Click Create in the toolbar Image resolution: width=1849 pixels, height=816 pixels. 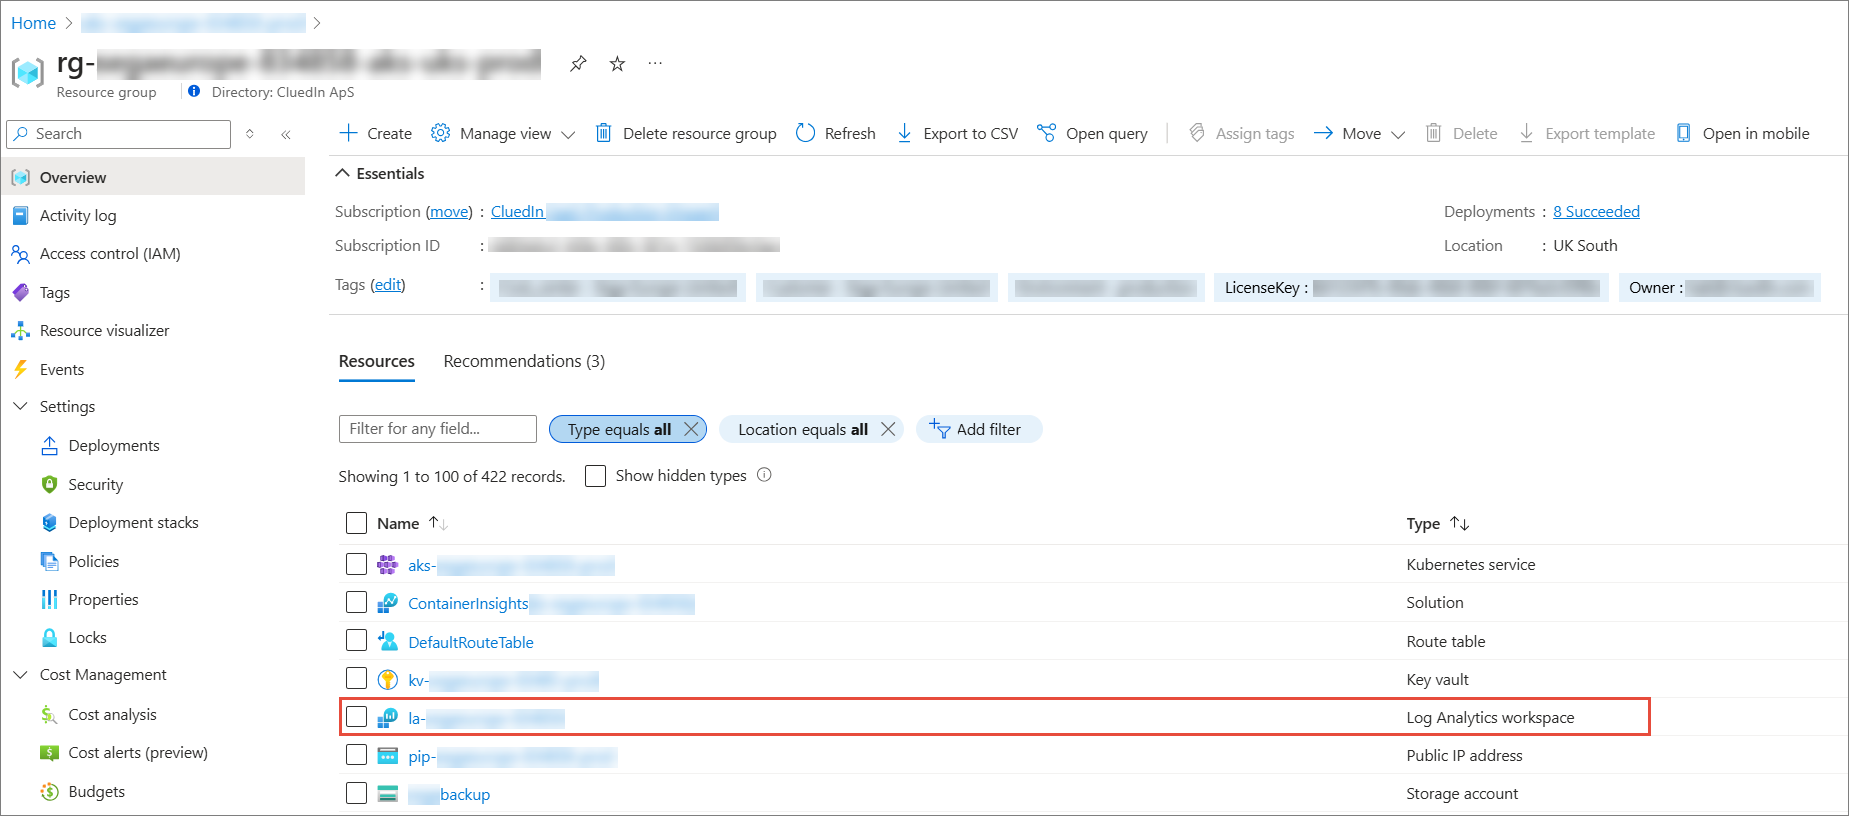pos(376,133)
